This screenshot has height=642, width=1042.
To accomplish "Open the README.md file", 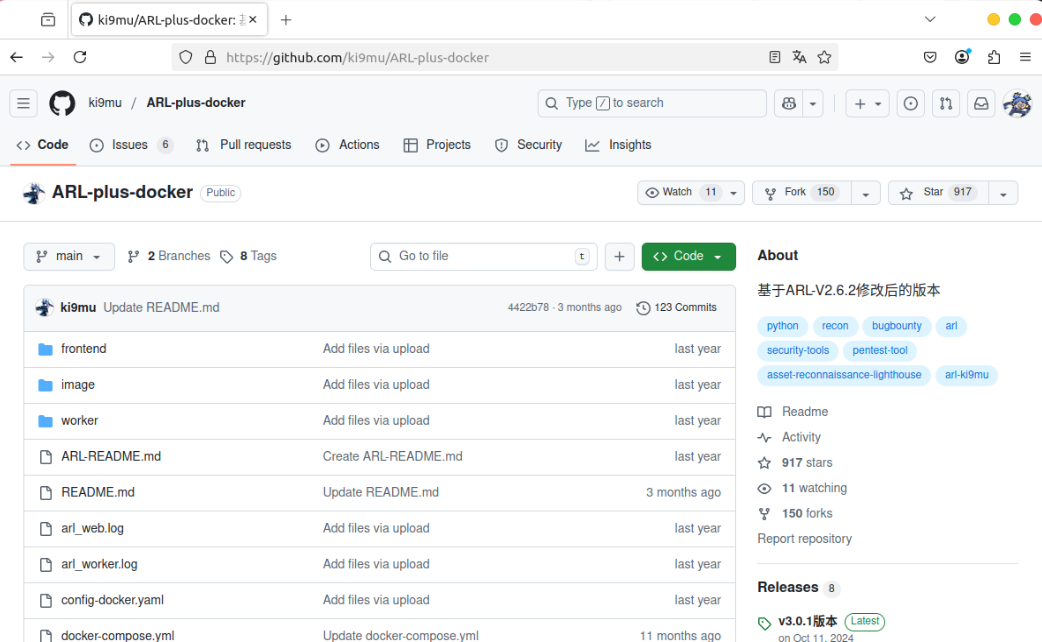I will (x=98, y=492).
